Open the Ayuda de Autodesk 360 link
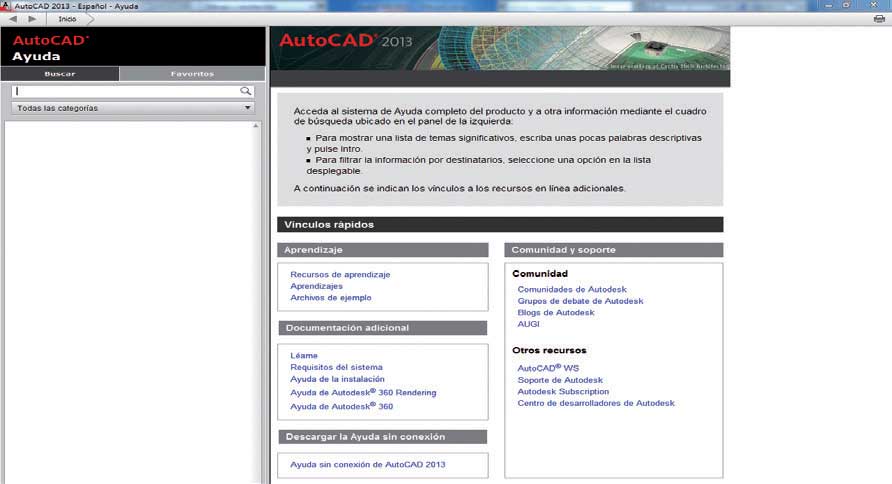The width and height of the screenshot is (892, 484). pyautogui.click(x=341, y=406)
